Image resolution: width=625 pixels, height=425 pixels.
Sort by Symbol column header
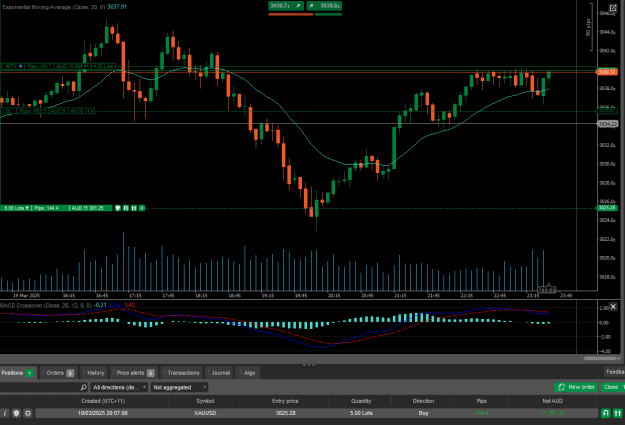coord(205,401)
